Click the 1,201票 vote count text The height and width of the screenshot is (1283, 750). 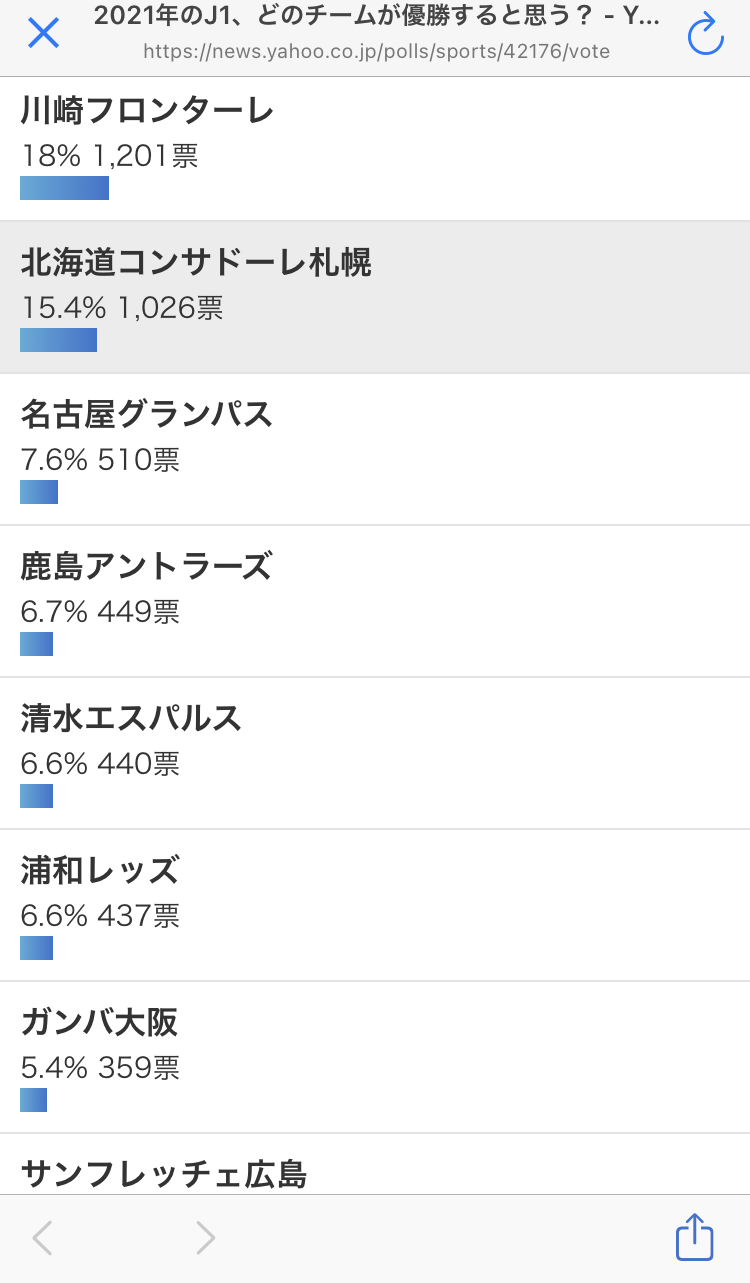point(146,156)
